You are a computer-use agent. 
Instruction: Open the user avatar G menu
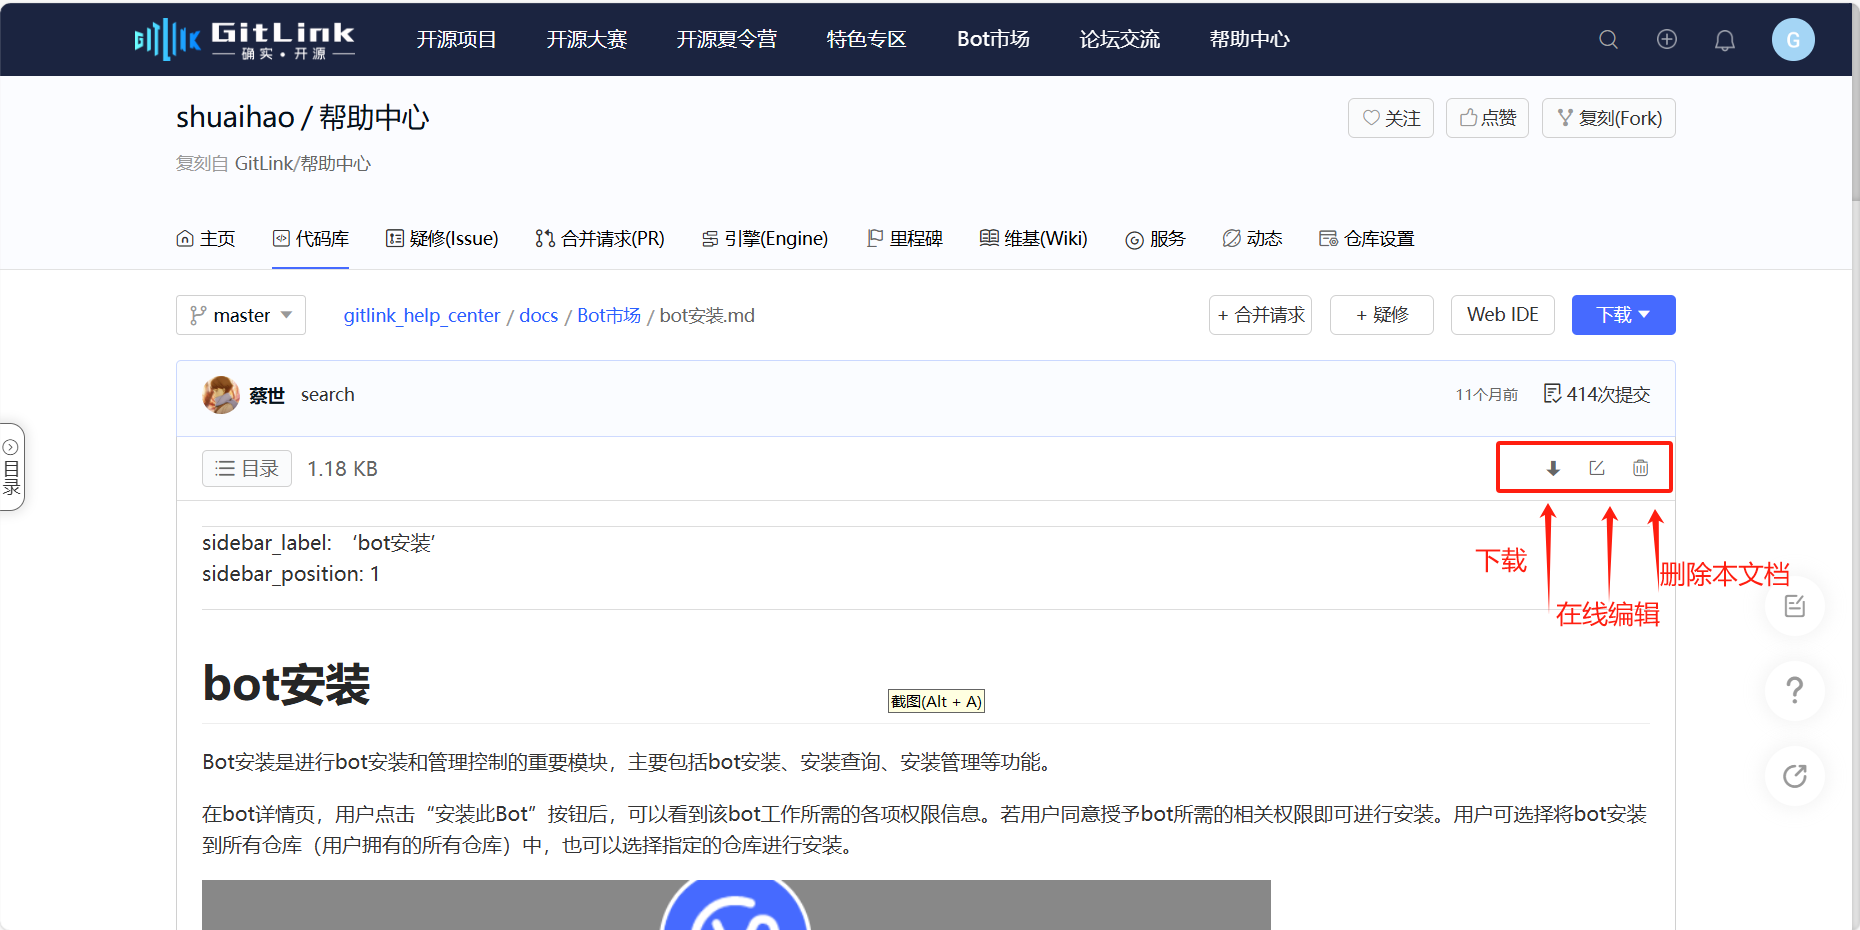tap(1793, 39)
